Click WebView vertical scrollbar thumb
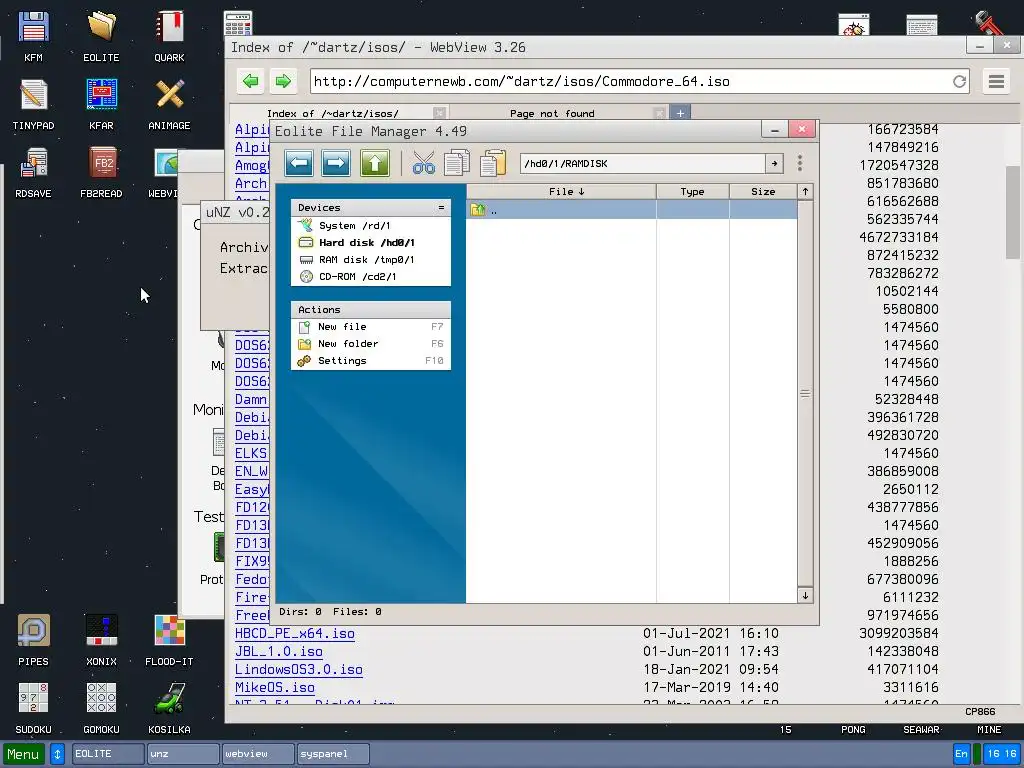Viewport: 1024px width, 768px height. tap(1013, 212)
